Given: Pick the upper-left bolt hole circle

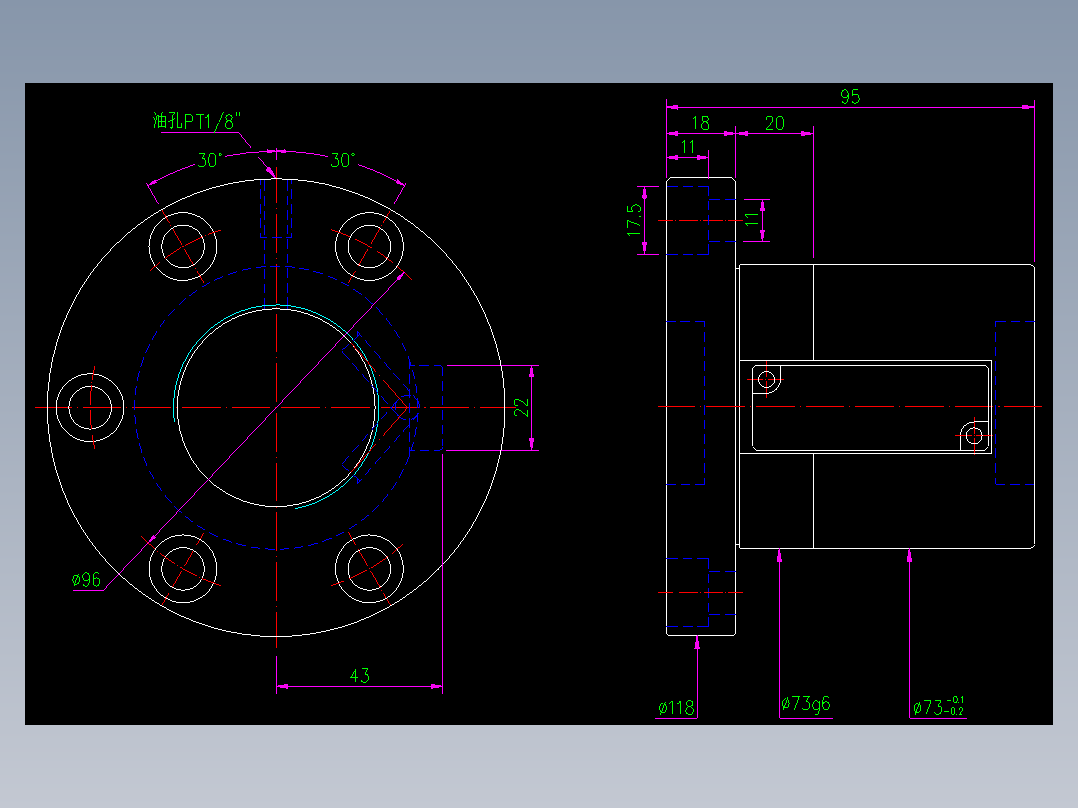Looking at the screenshot, I should (x=183, y=246).
